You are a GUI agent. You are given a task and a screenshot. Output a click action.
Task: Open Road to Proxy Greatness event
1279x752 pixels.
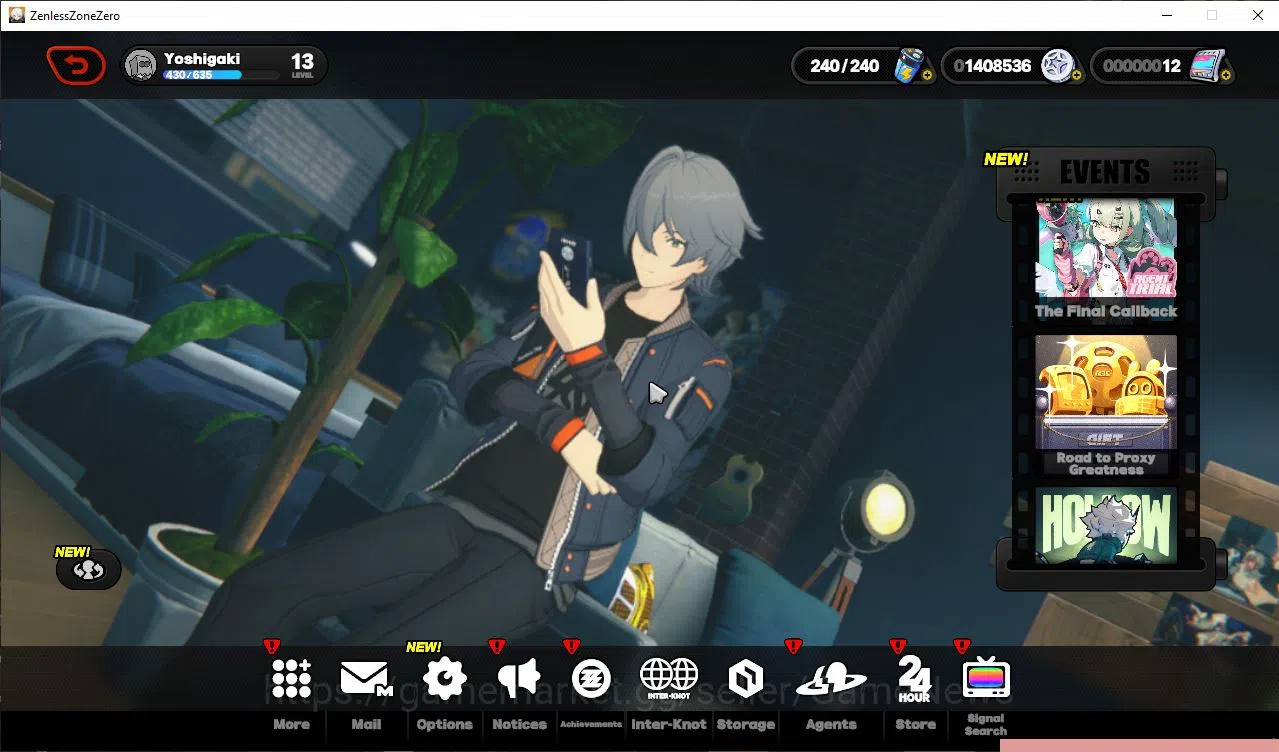click(1105, 406)
